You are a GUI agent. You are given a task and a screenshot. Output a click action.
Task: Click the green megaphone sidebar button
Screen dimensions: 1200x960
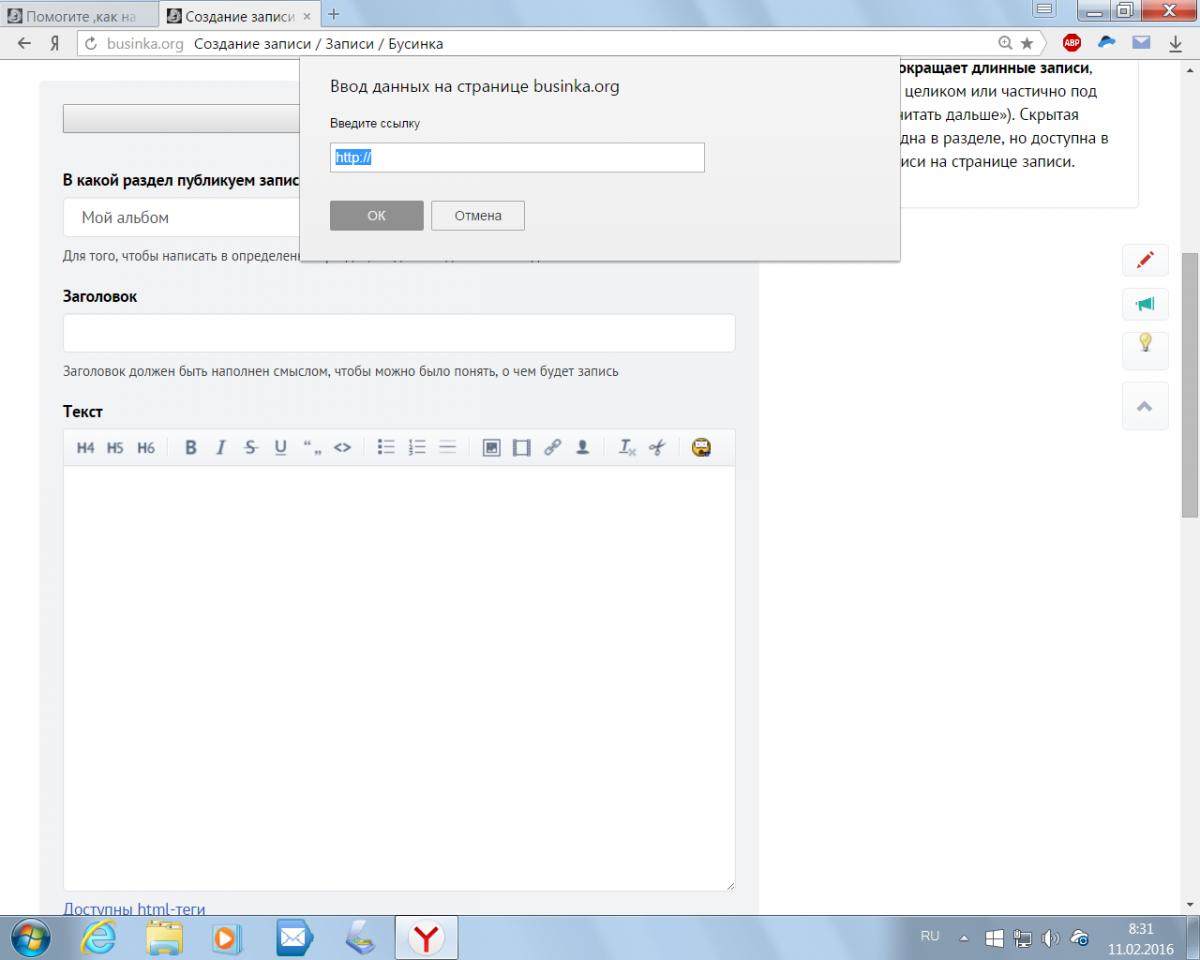[1145, 304]
